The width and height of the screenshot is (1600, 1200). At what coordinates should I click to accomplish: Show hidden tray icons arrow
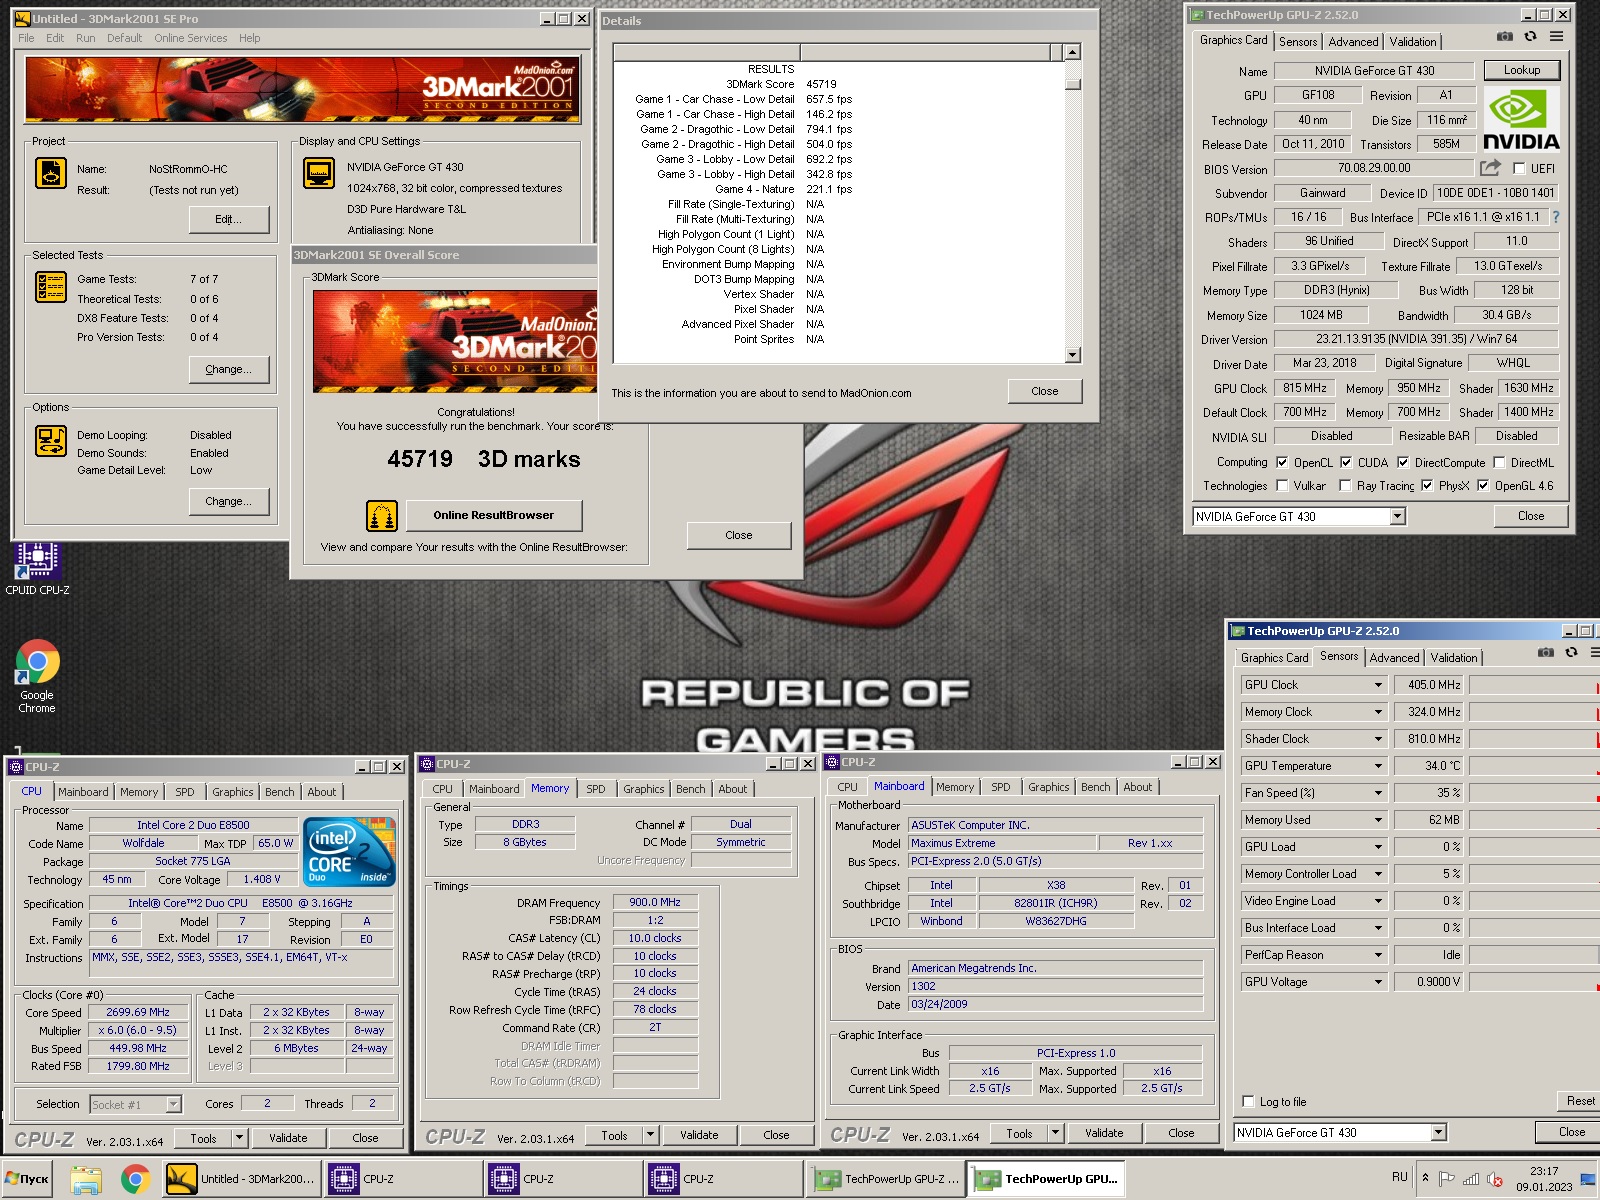point(1425,1178)
